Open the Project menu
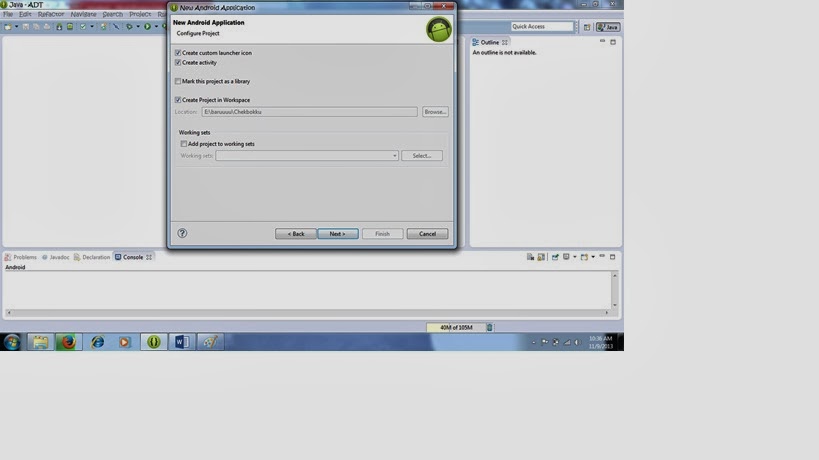 [x=140, y=14]
